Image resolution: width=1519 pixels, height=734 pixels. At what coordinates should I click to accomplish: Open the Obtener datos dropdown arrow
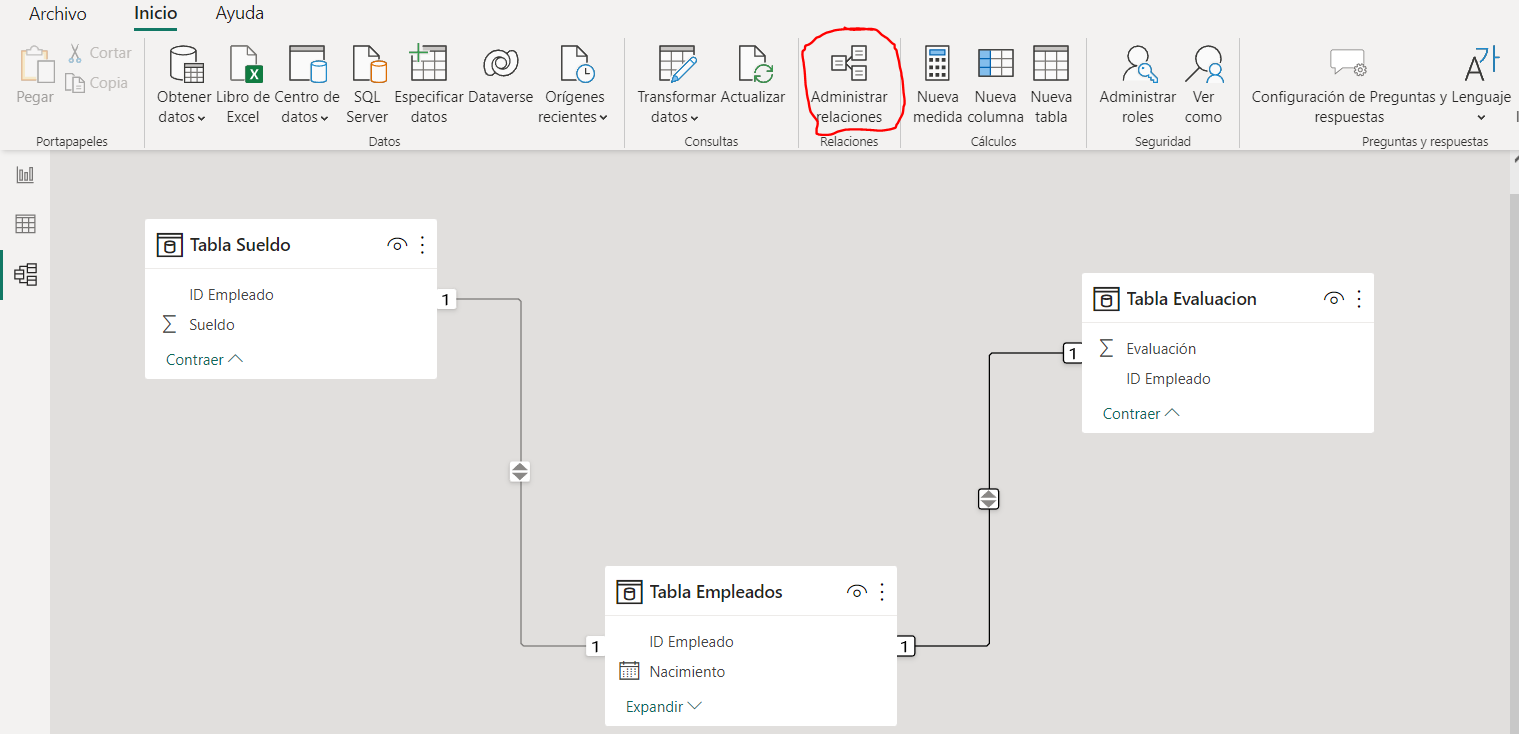[201, 118]
